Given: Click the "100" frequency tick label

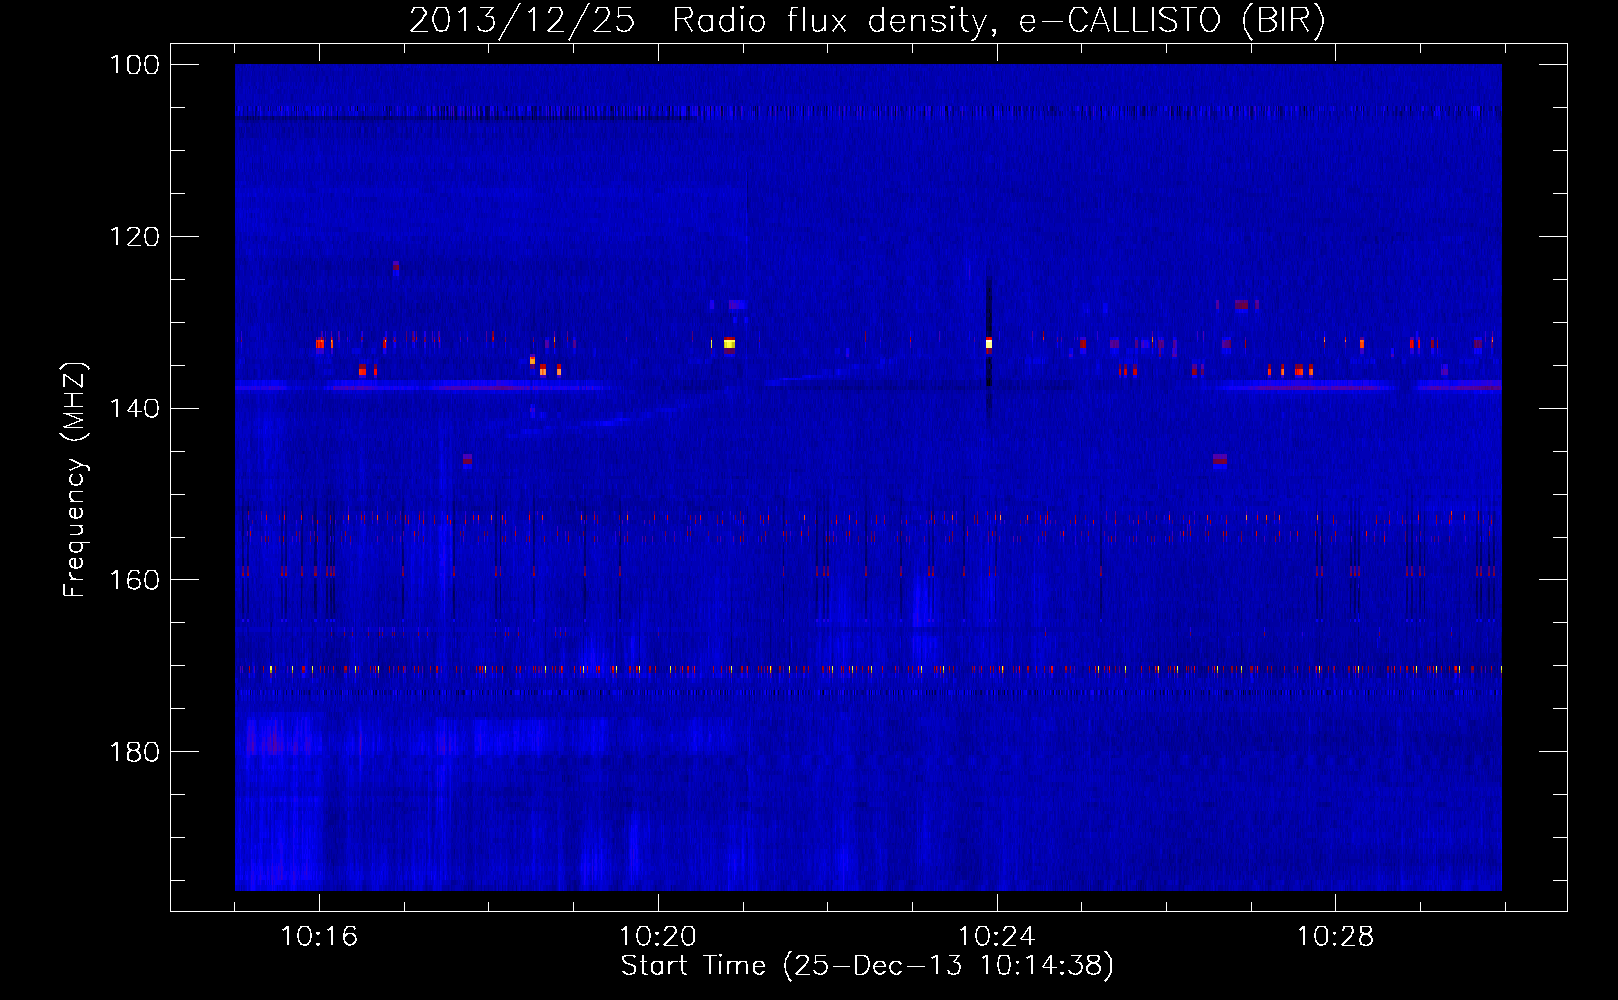Looking at the screenshot, I should pyautogui.click(x=135, y=65).
